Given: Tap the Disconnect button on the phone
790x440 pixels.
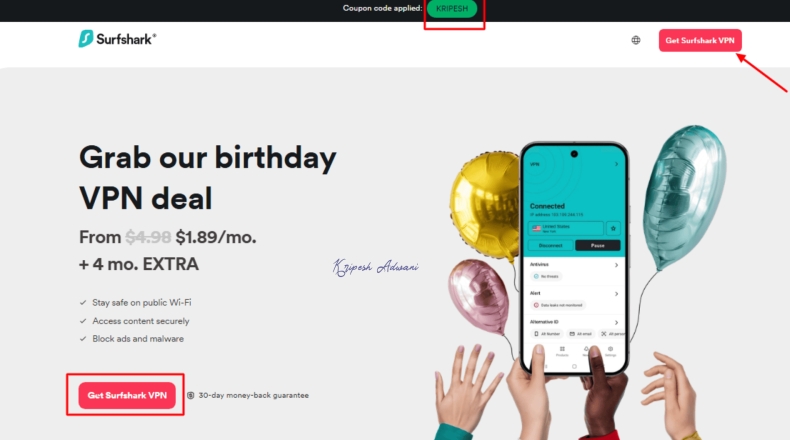Looking at the screenshot, I should tap(551, 245).
